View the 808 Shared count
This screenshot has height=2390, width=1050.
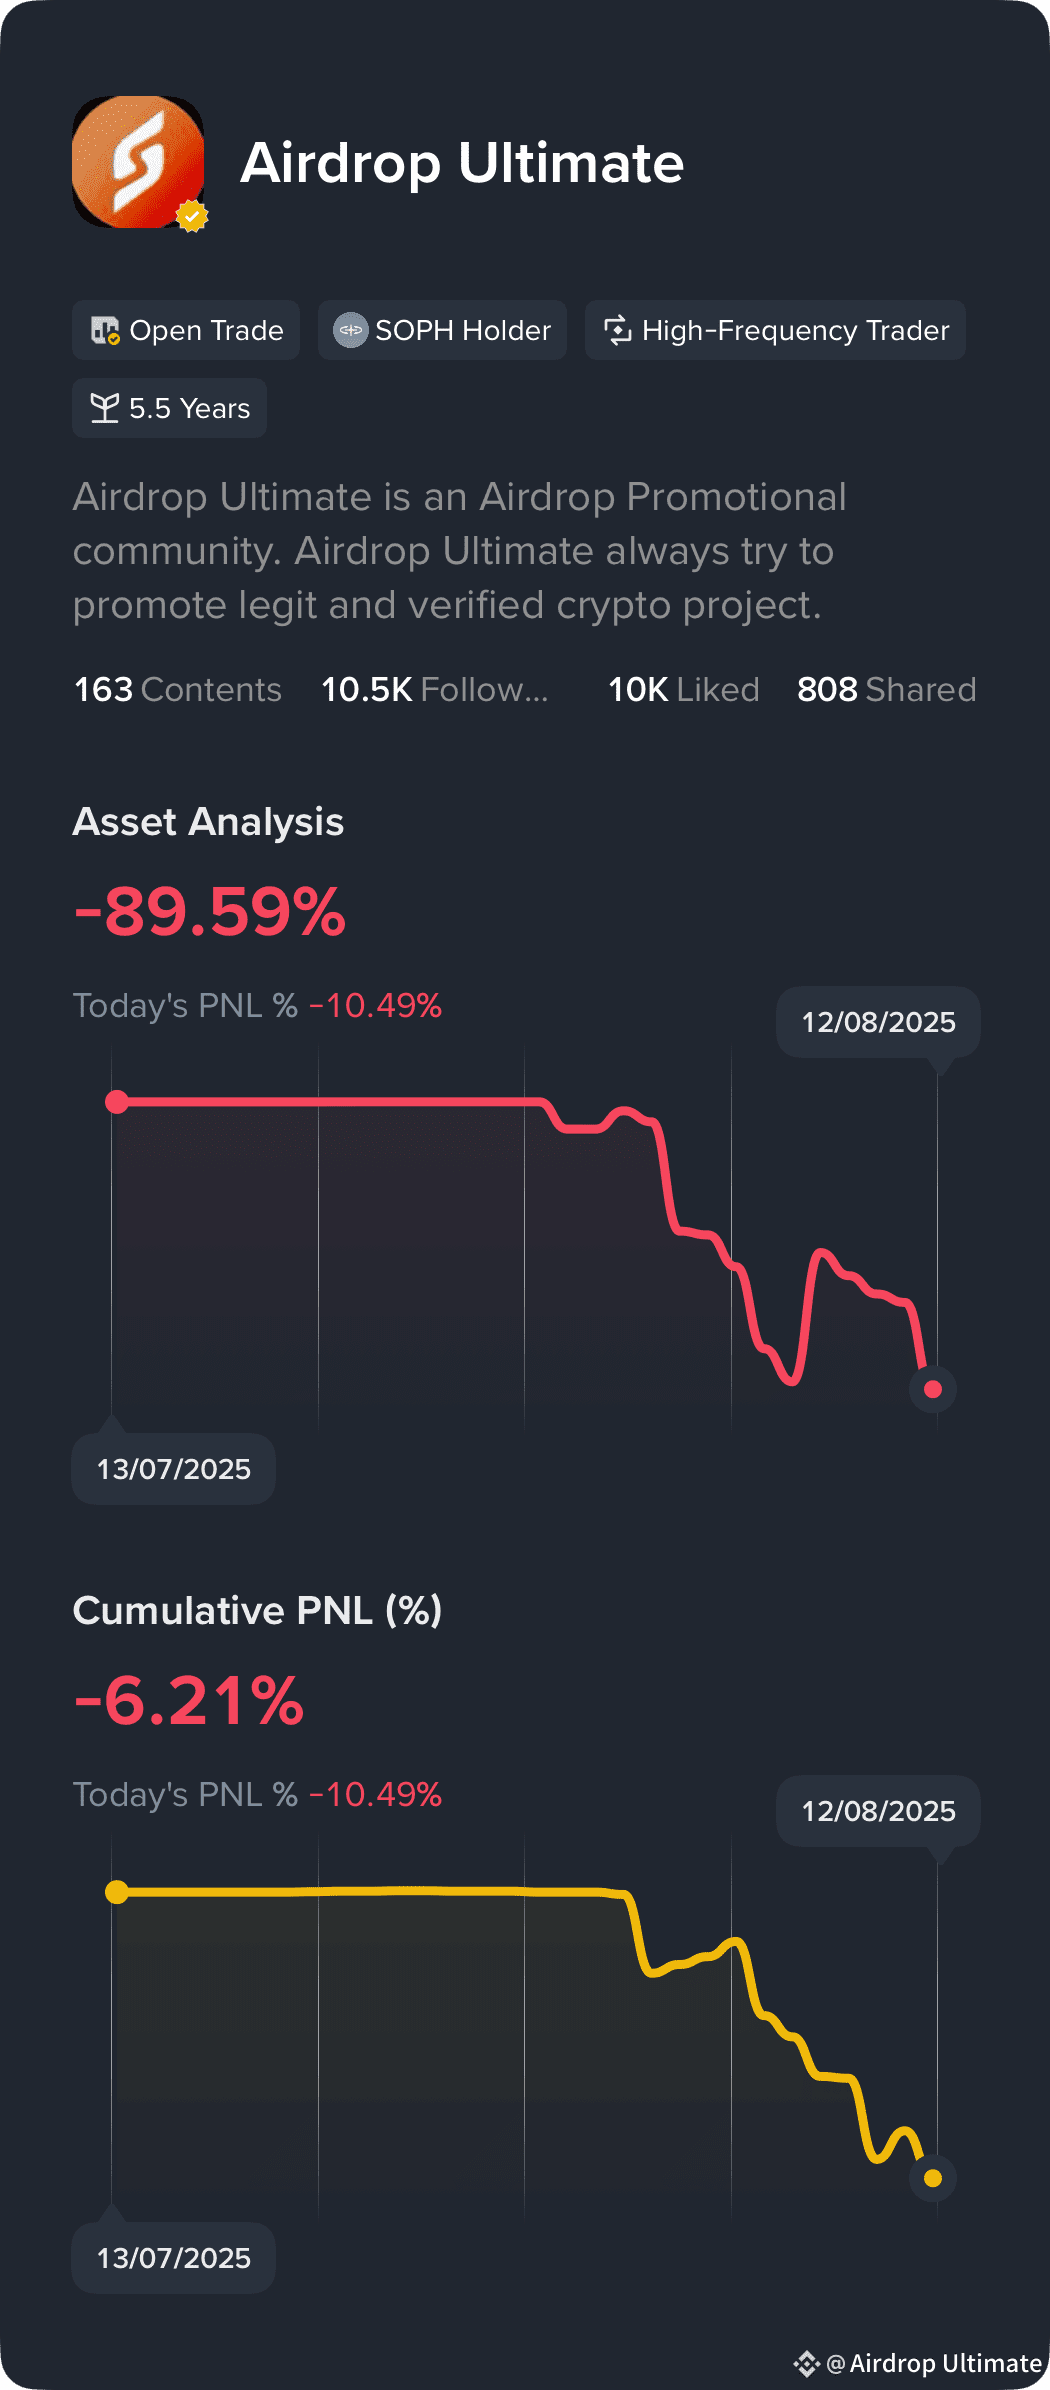(887, 690)
